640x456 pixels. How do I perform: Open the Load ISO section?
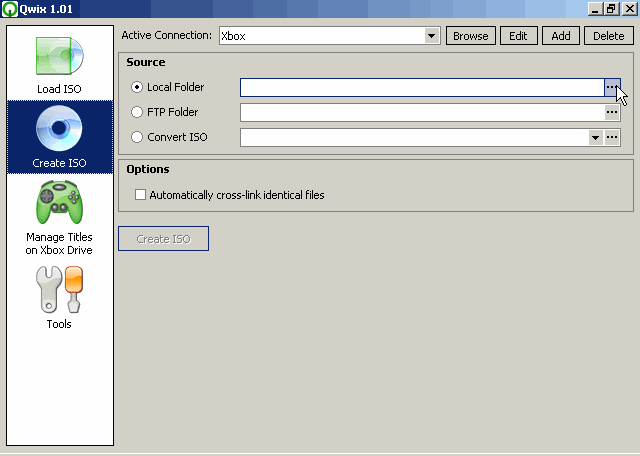[x=60, y=64]
